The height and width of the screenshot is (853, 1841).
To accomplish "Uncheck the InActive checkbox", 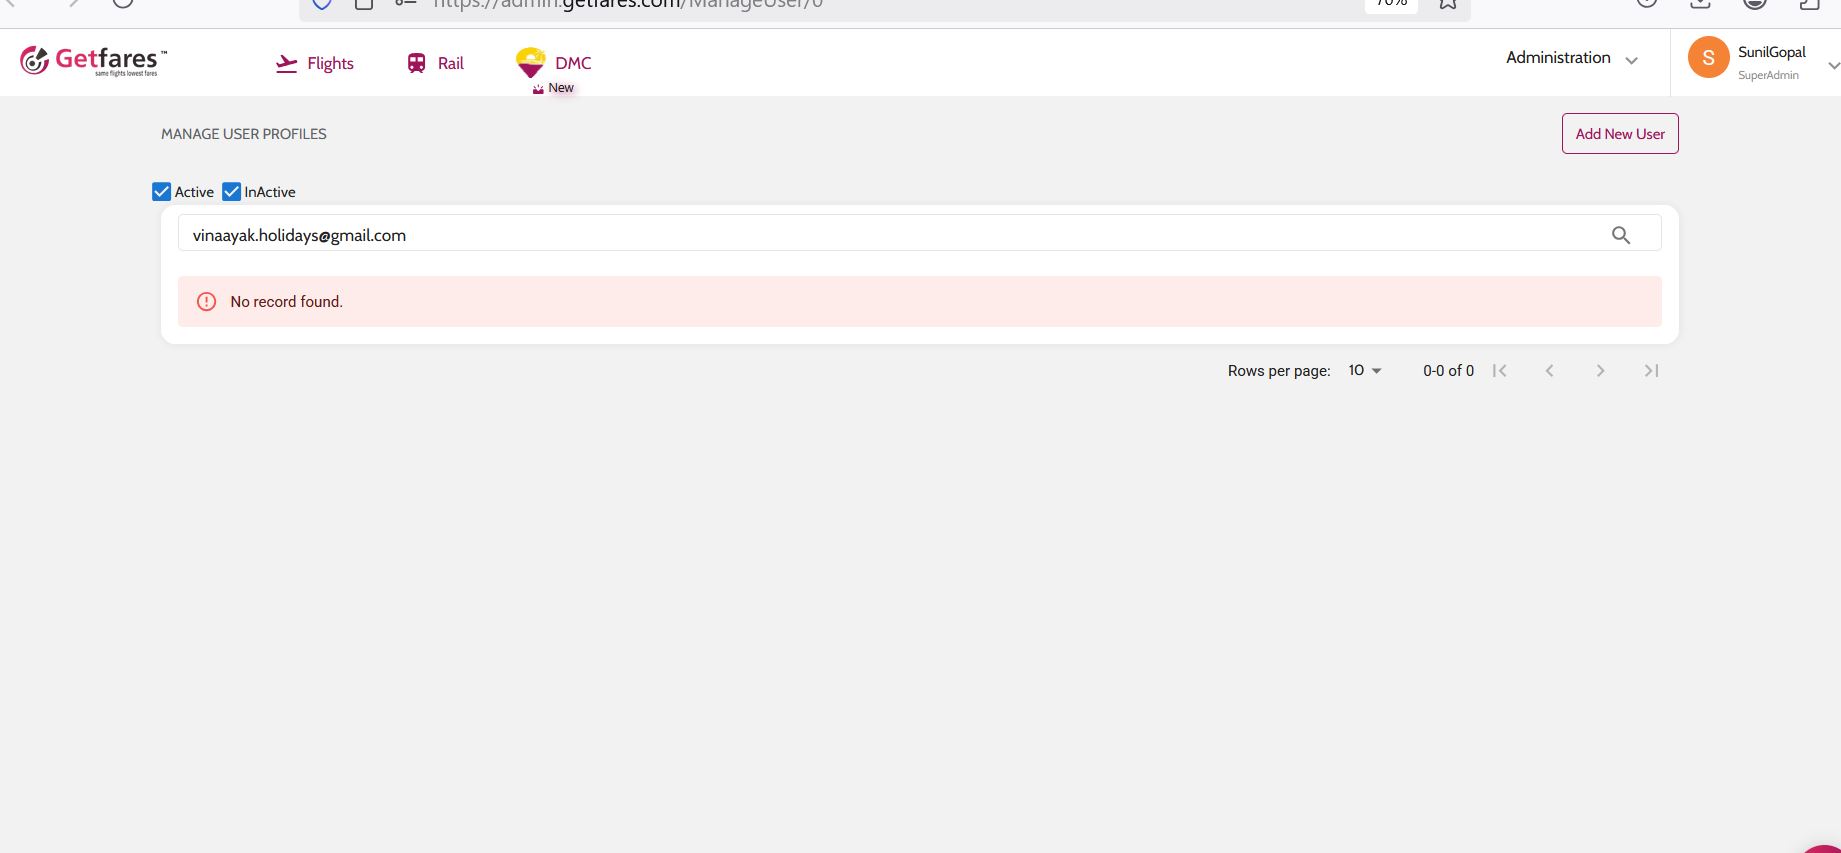I will (x=232, y=192).
